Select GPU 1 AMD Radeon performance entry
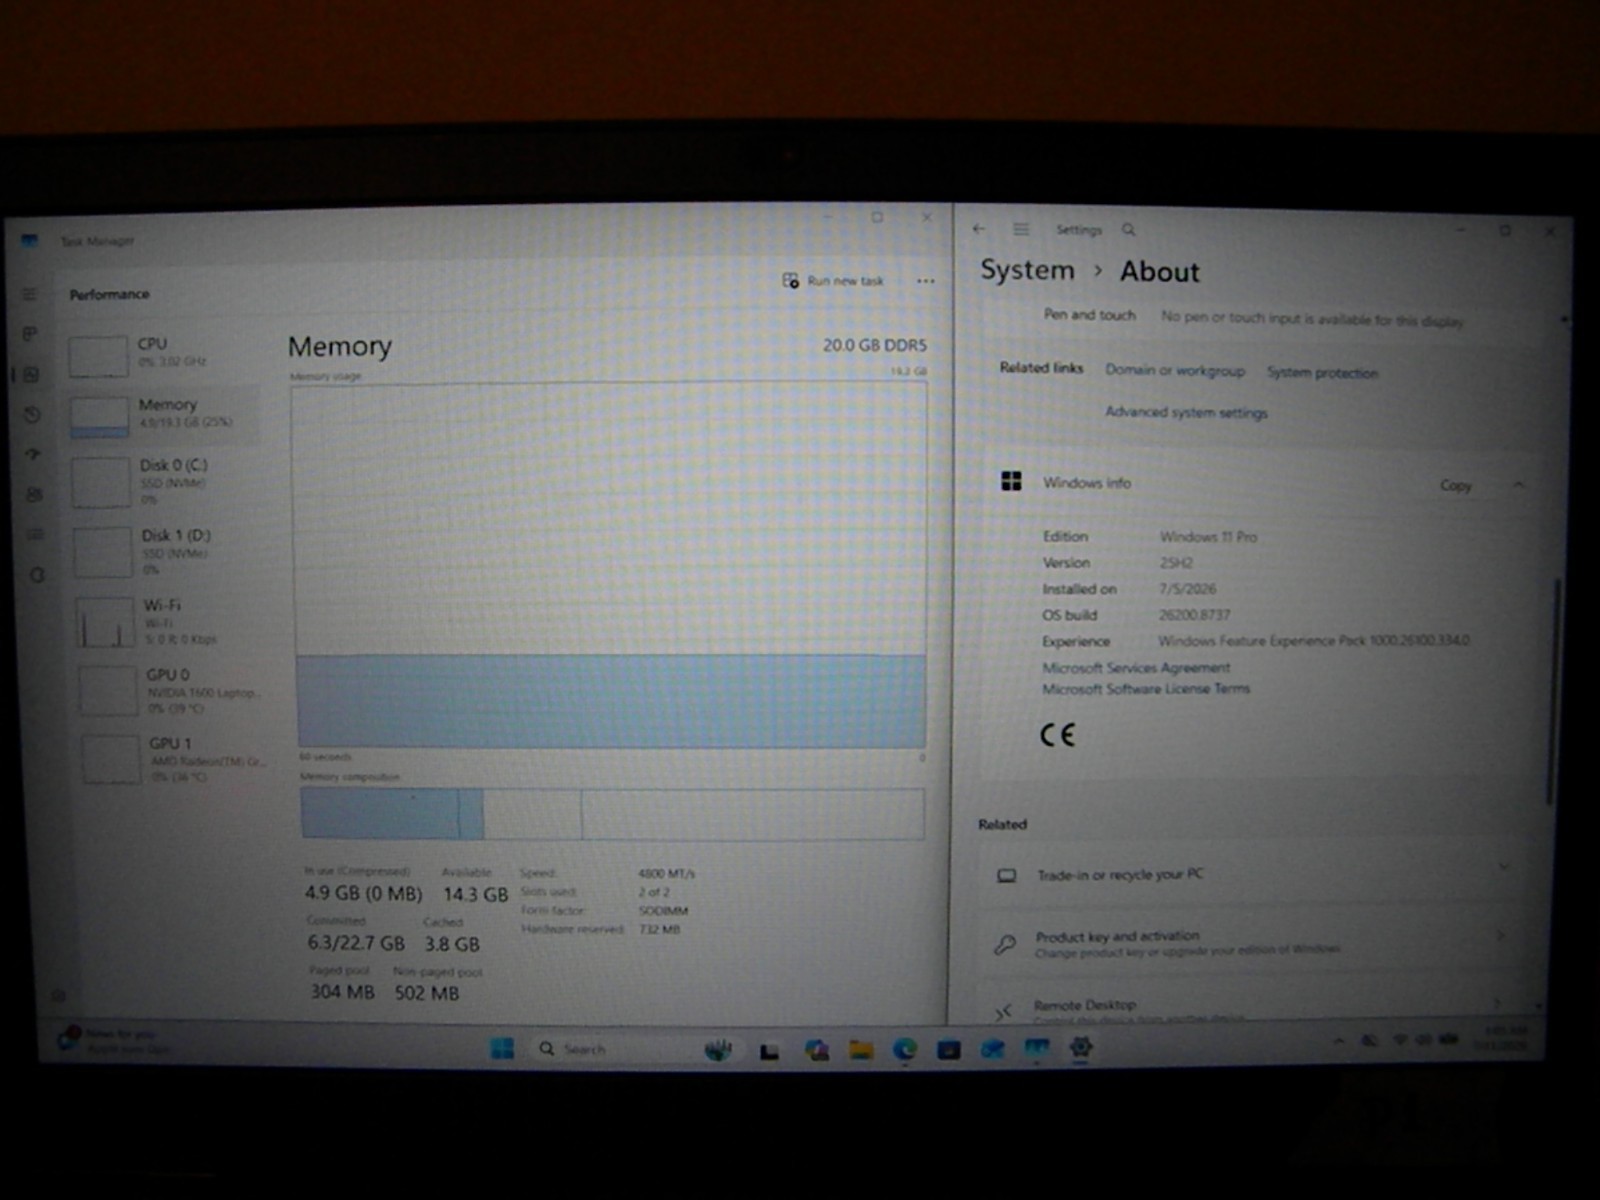Viewport: 1600px width, 1200px height. (x=174, y=760)
